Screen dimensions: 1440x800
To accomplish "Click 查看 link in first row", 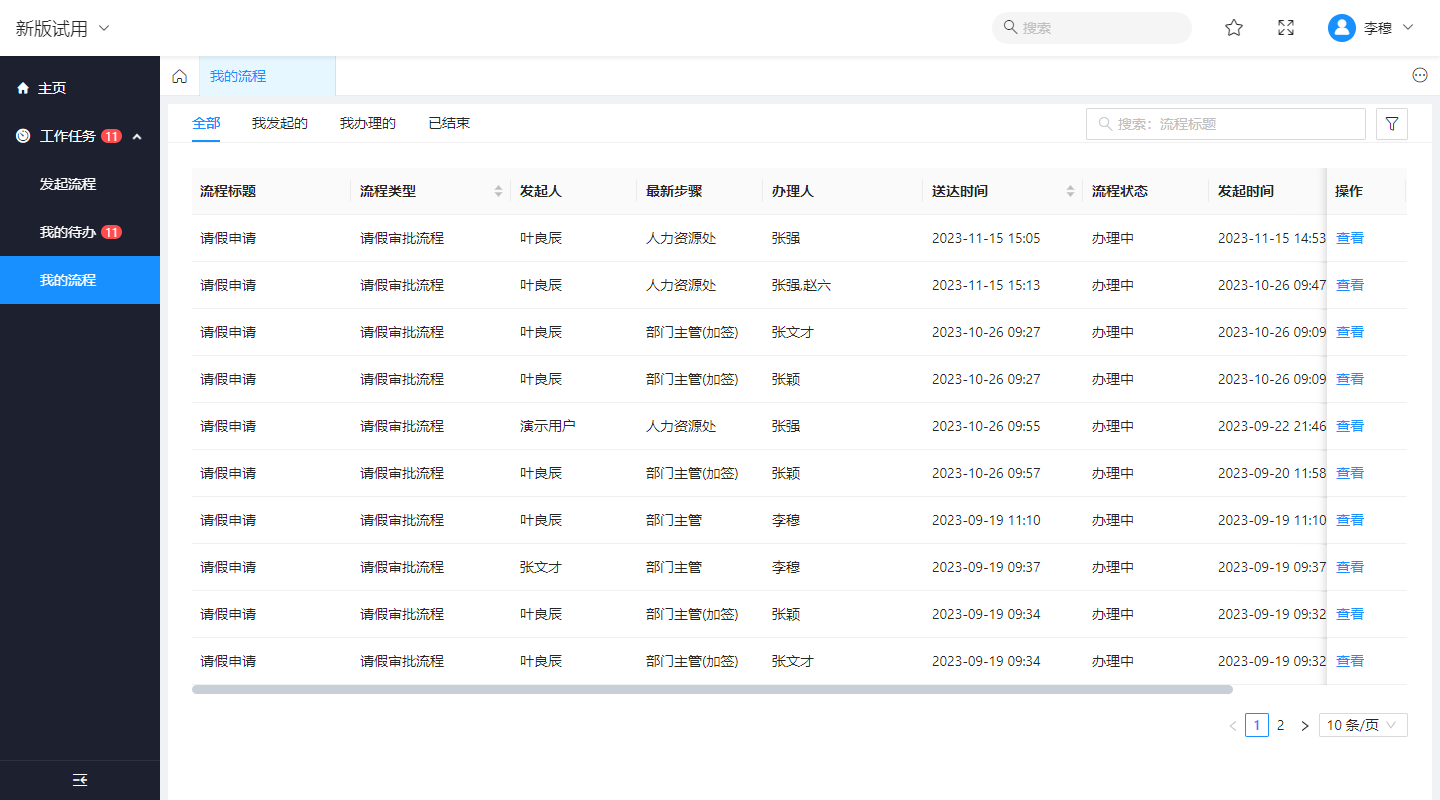I will click(x=1349, y=238).
